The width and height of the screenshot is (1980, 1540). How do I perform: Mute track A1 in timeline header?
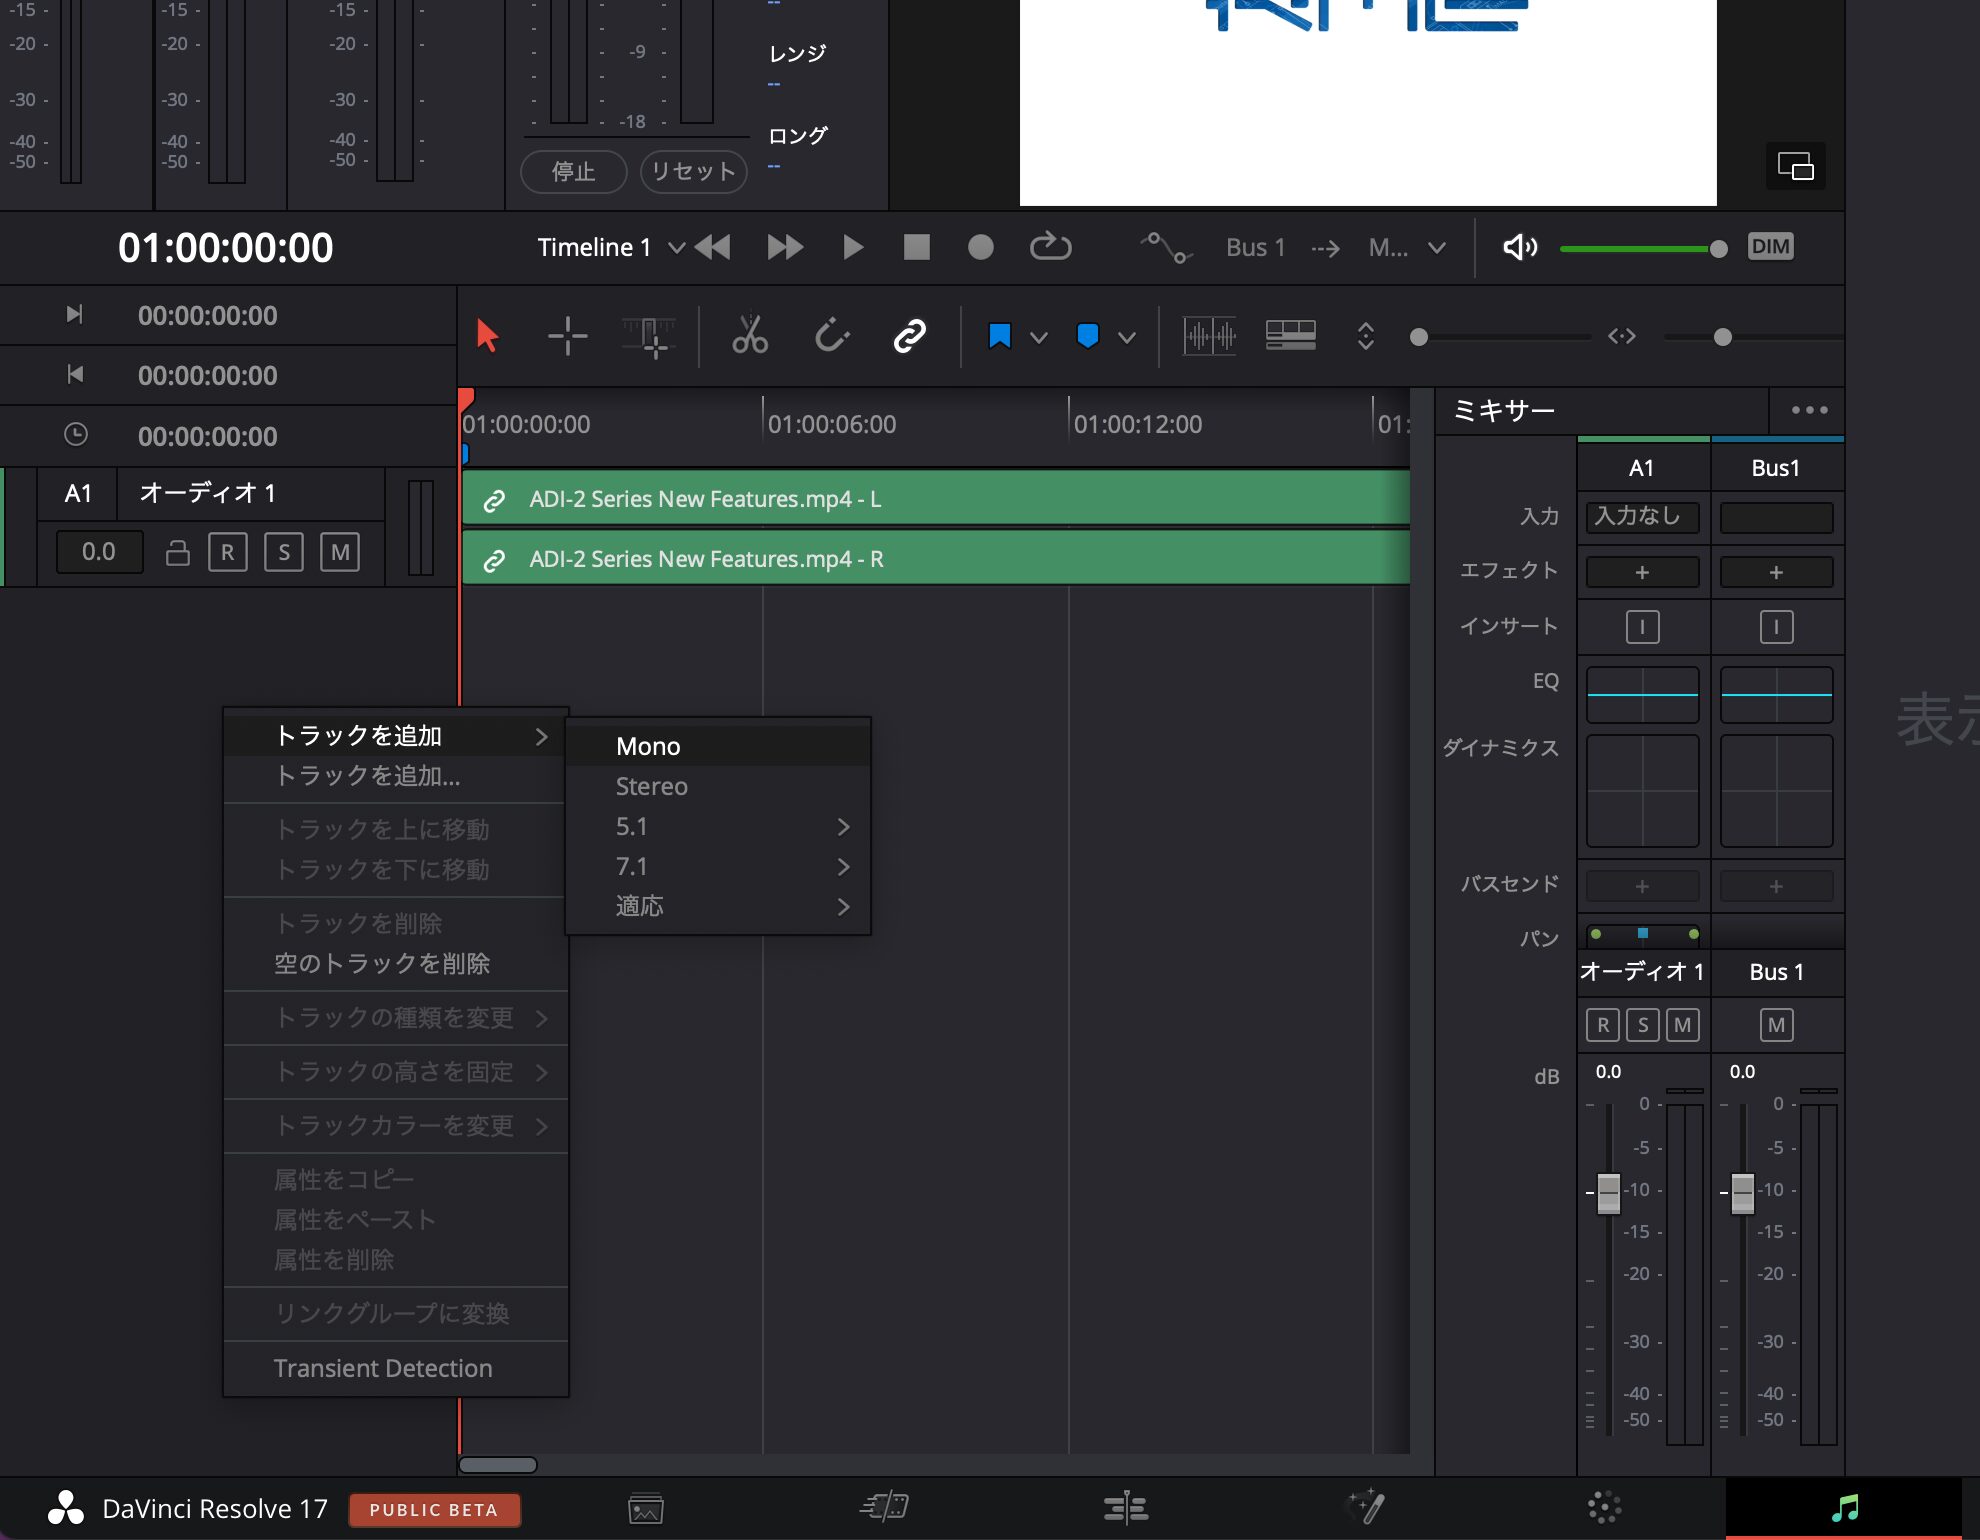coord(340,552)
